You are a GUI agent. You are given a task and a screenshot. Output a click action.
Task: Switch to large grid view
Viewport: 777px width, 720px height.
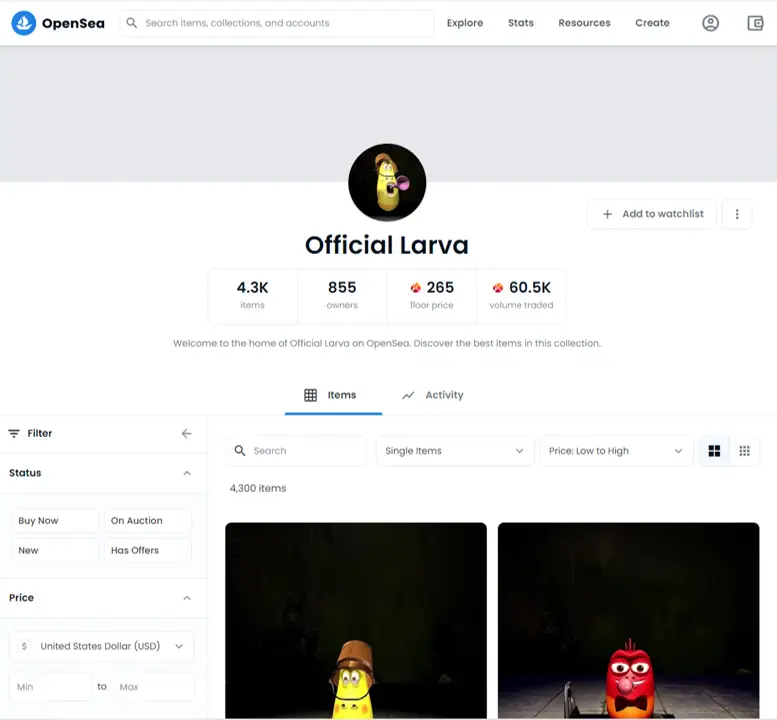pos(714,450)
